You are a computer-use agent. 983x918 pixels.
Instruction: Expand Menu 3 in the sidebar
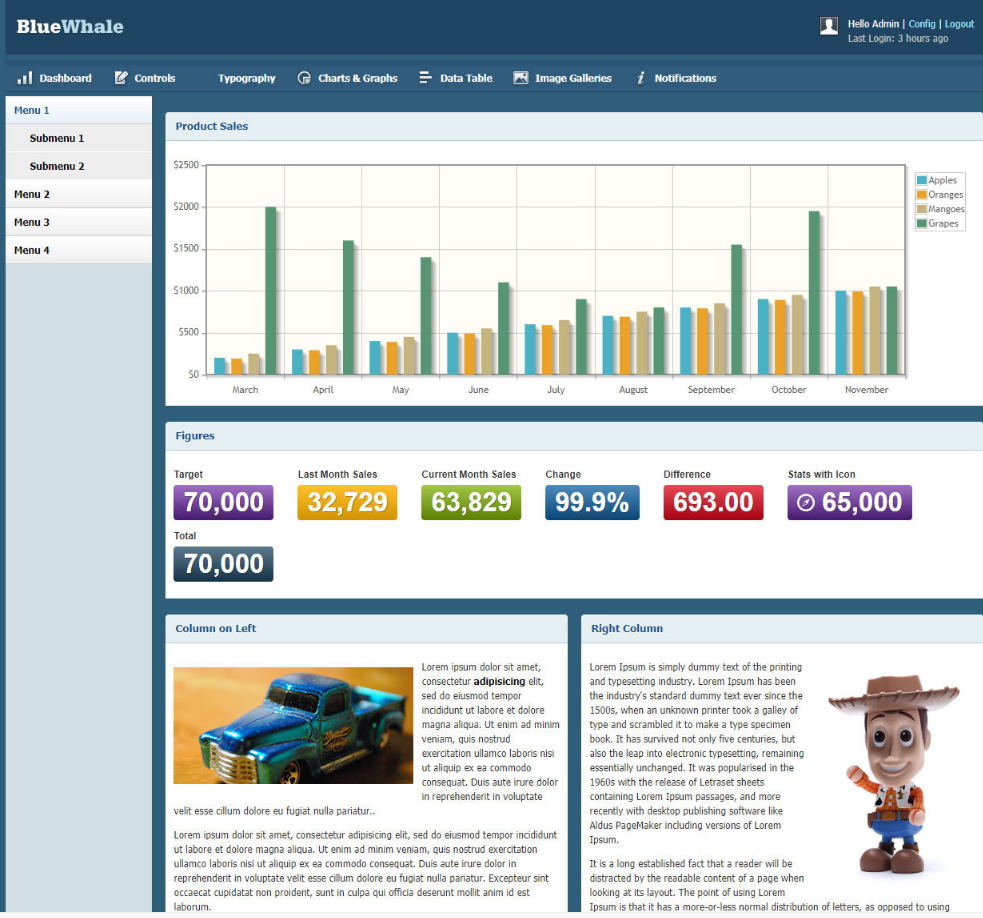(32, 222)
